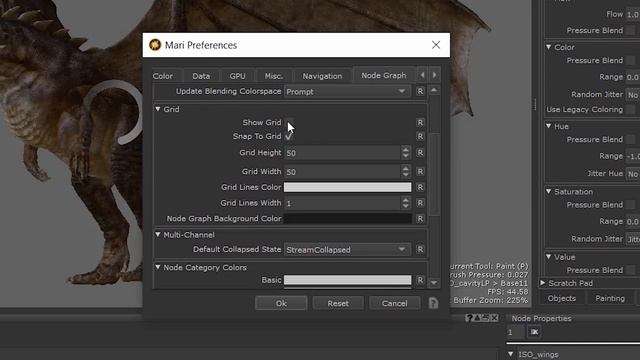Switch to the Objects palette tab

(x=562, y=298)
